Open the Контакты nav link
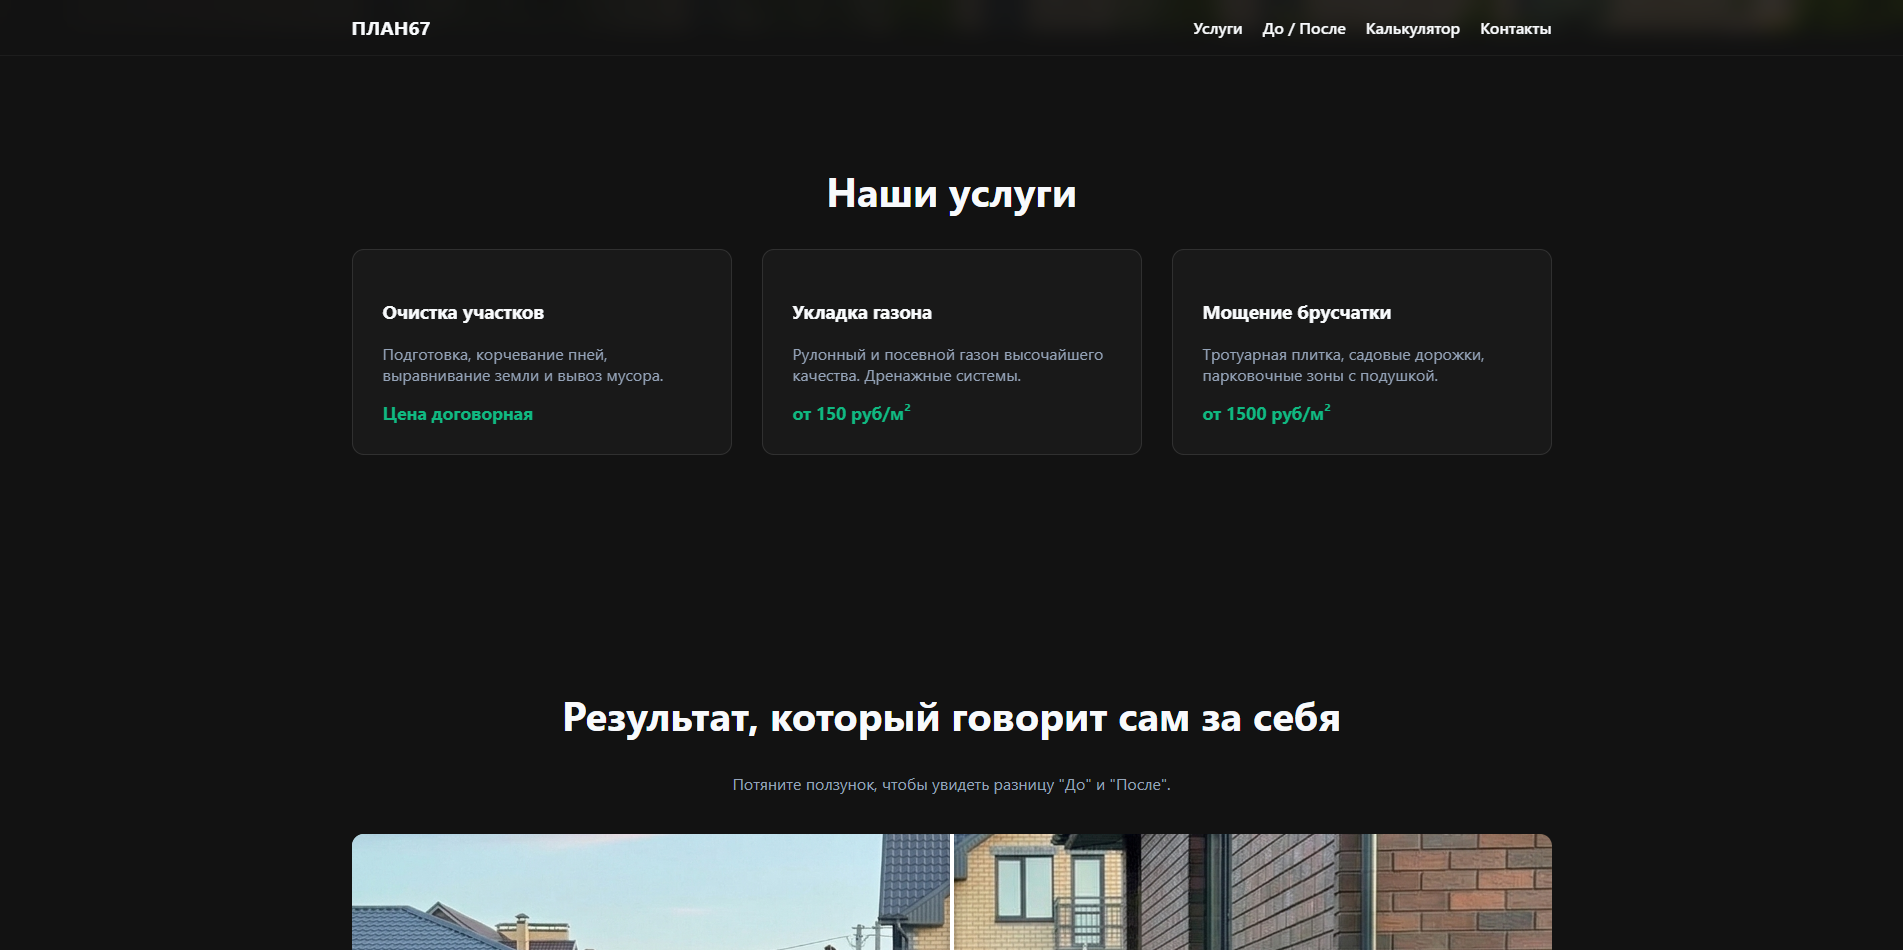 pyautogui.click(x=1515, y=29)
